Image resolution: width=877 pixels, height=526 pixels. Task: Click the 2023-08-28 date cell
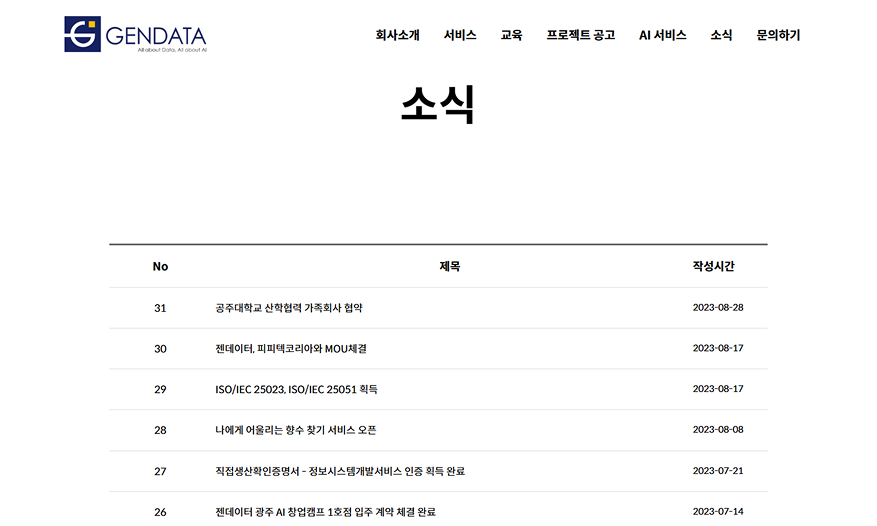tap(717, 308)
